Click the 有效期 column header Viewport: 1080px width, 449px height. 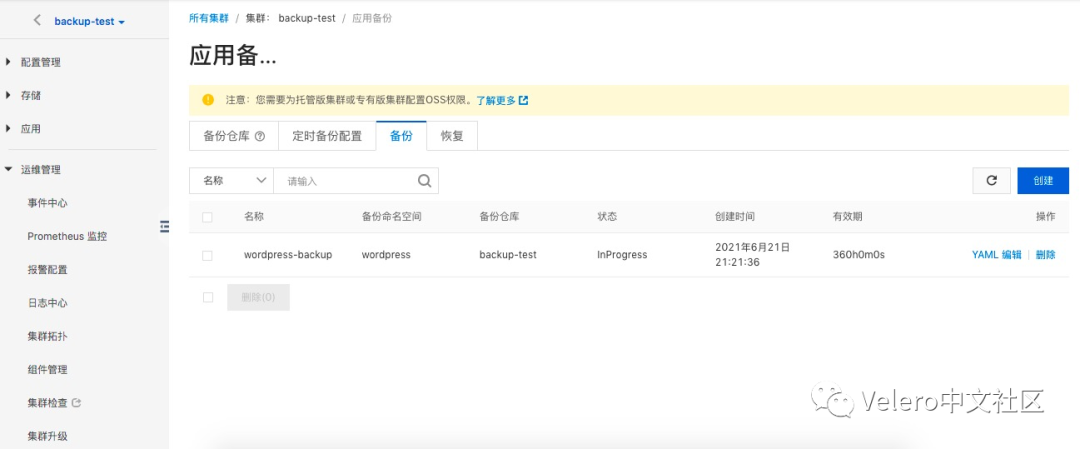pos(847,216)
